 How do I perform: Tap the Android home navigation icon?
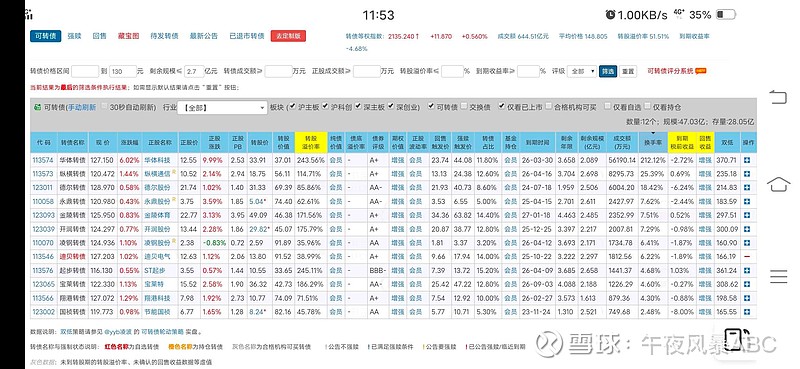[778, 184]
